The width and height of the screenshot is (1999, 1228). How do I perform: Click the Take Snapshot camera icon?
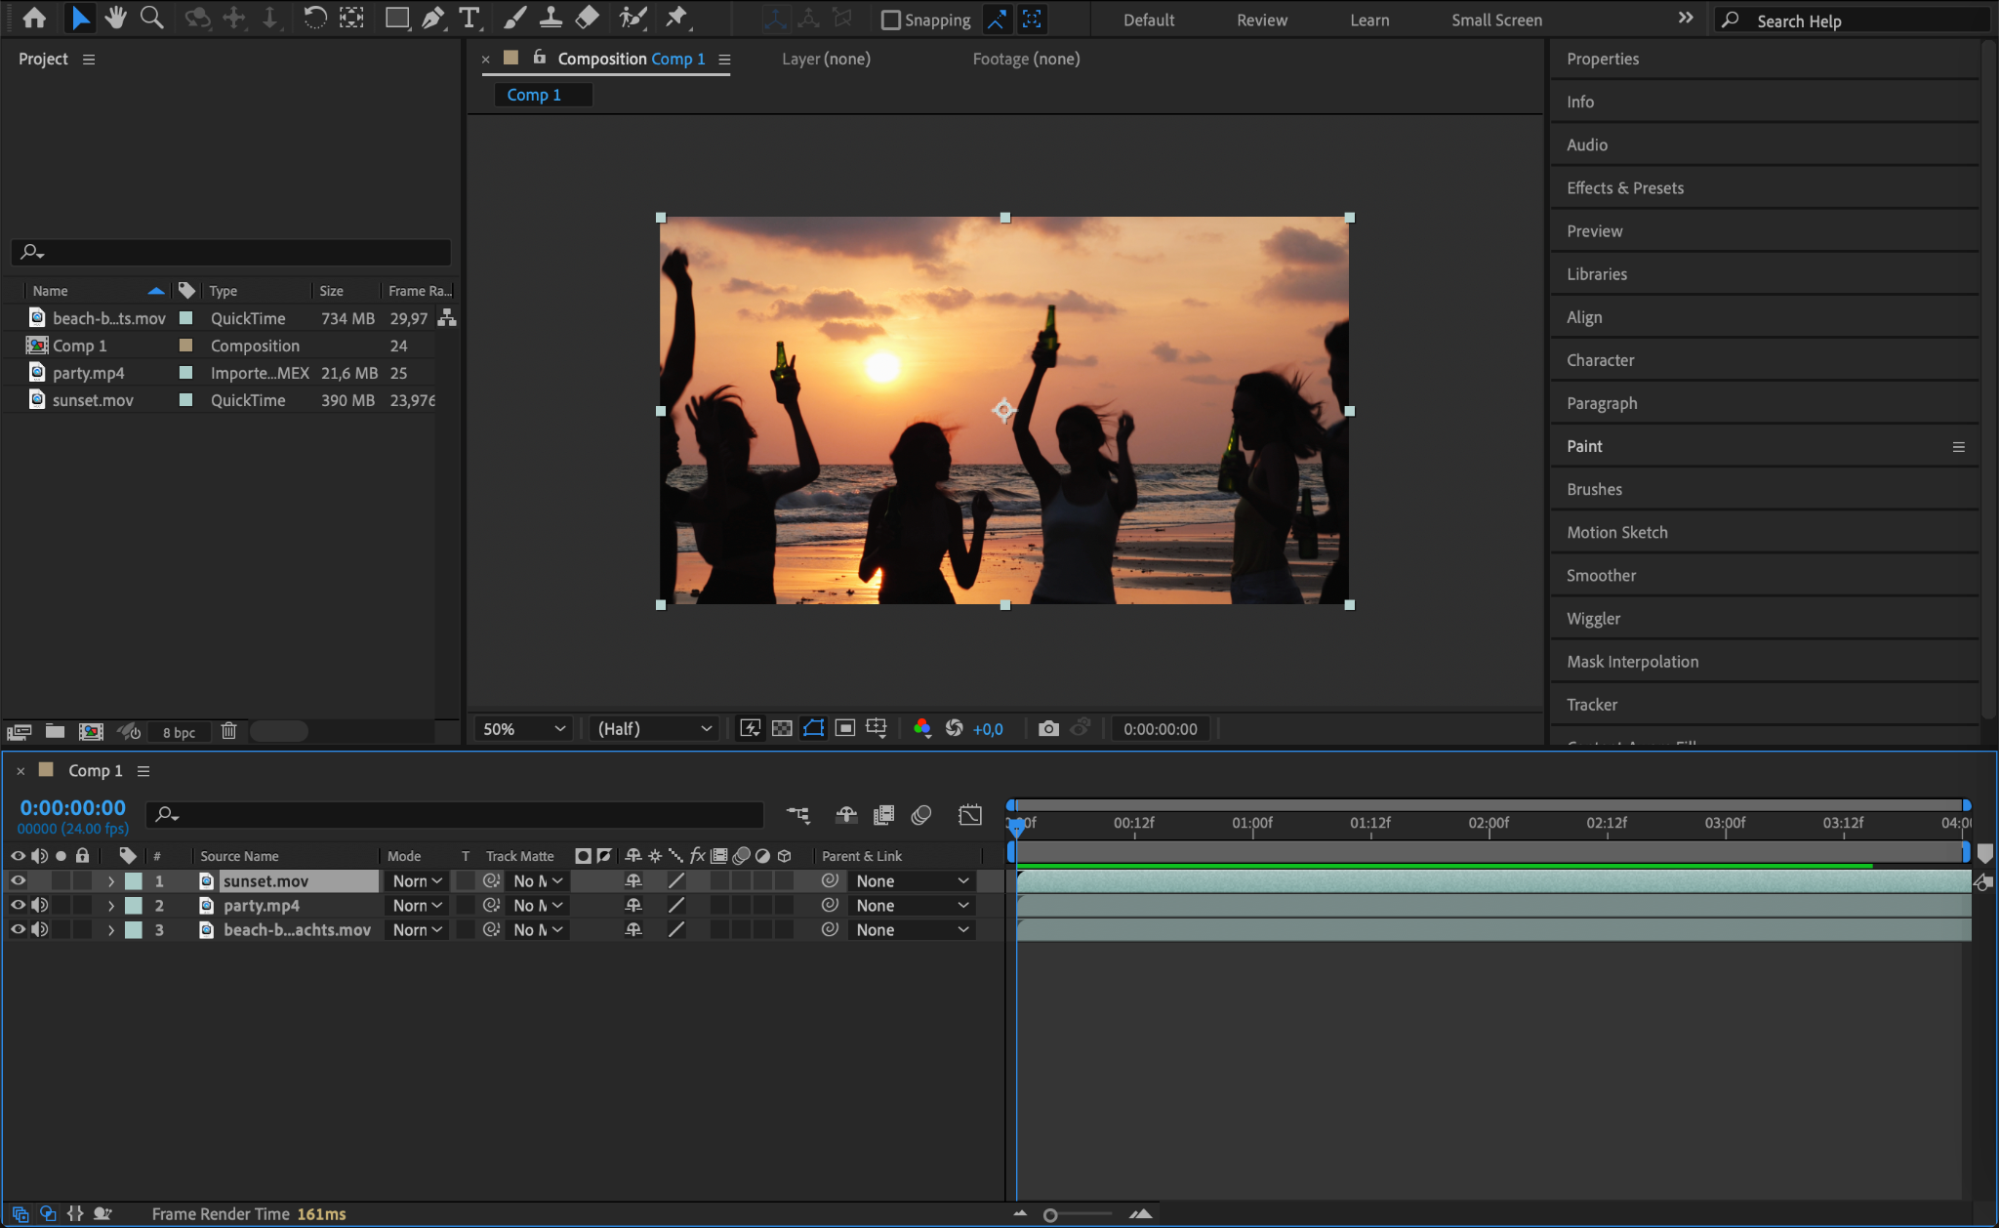tap(1048, 729)
